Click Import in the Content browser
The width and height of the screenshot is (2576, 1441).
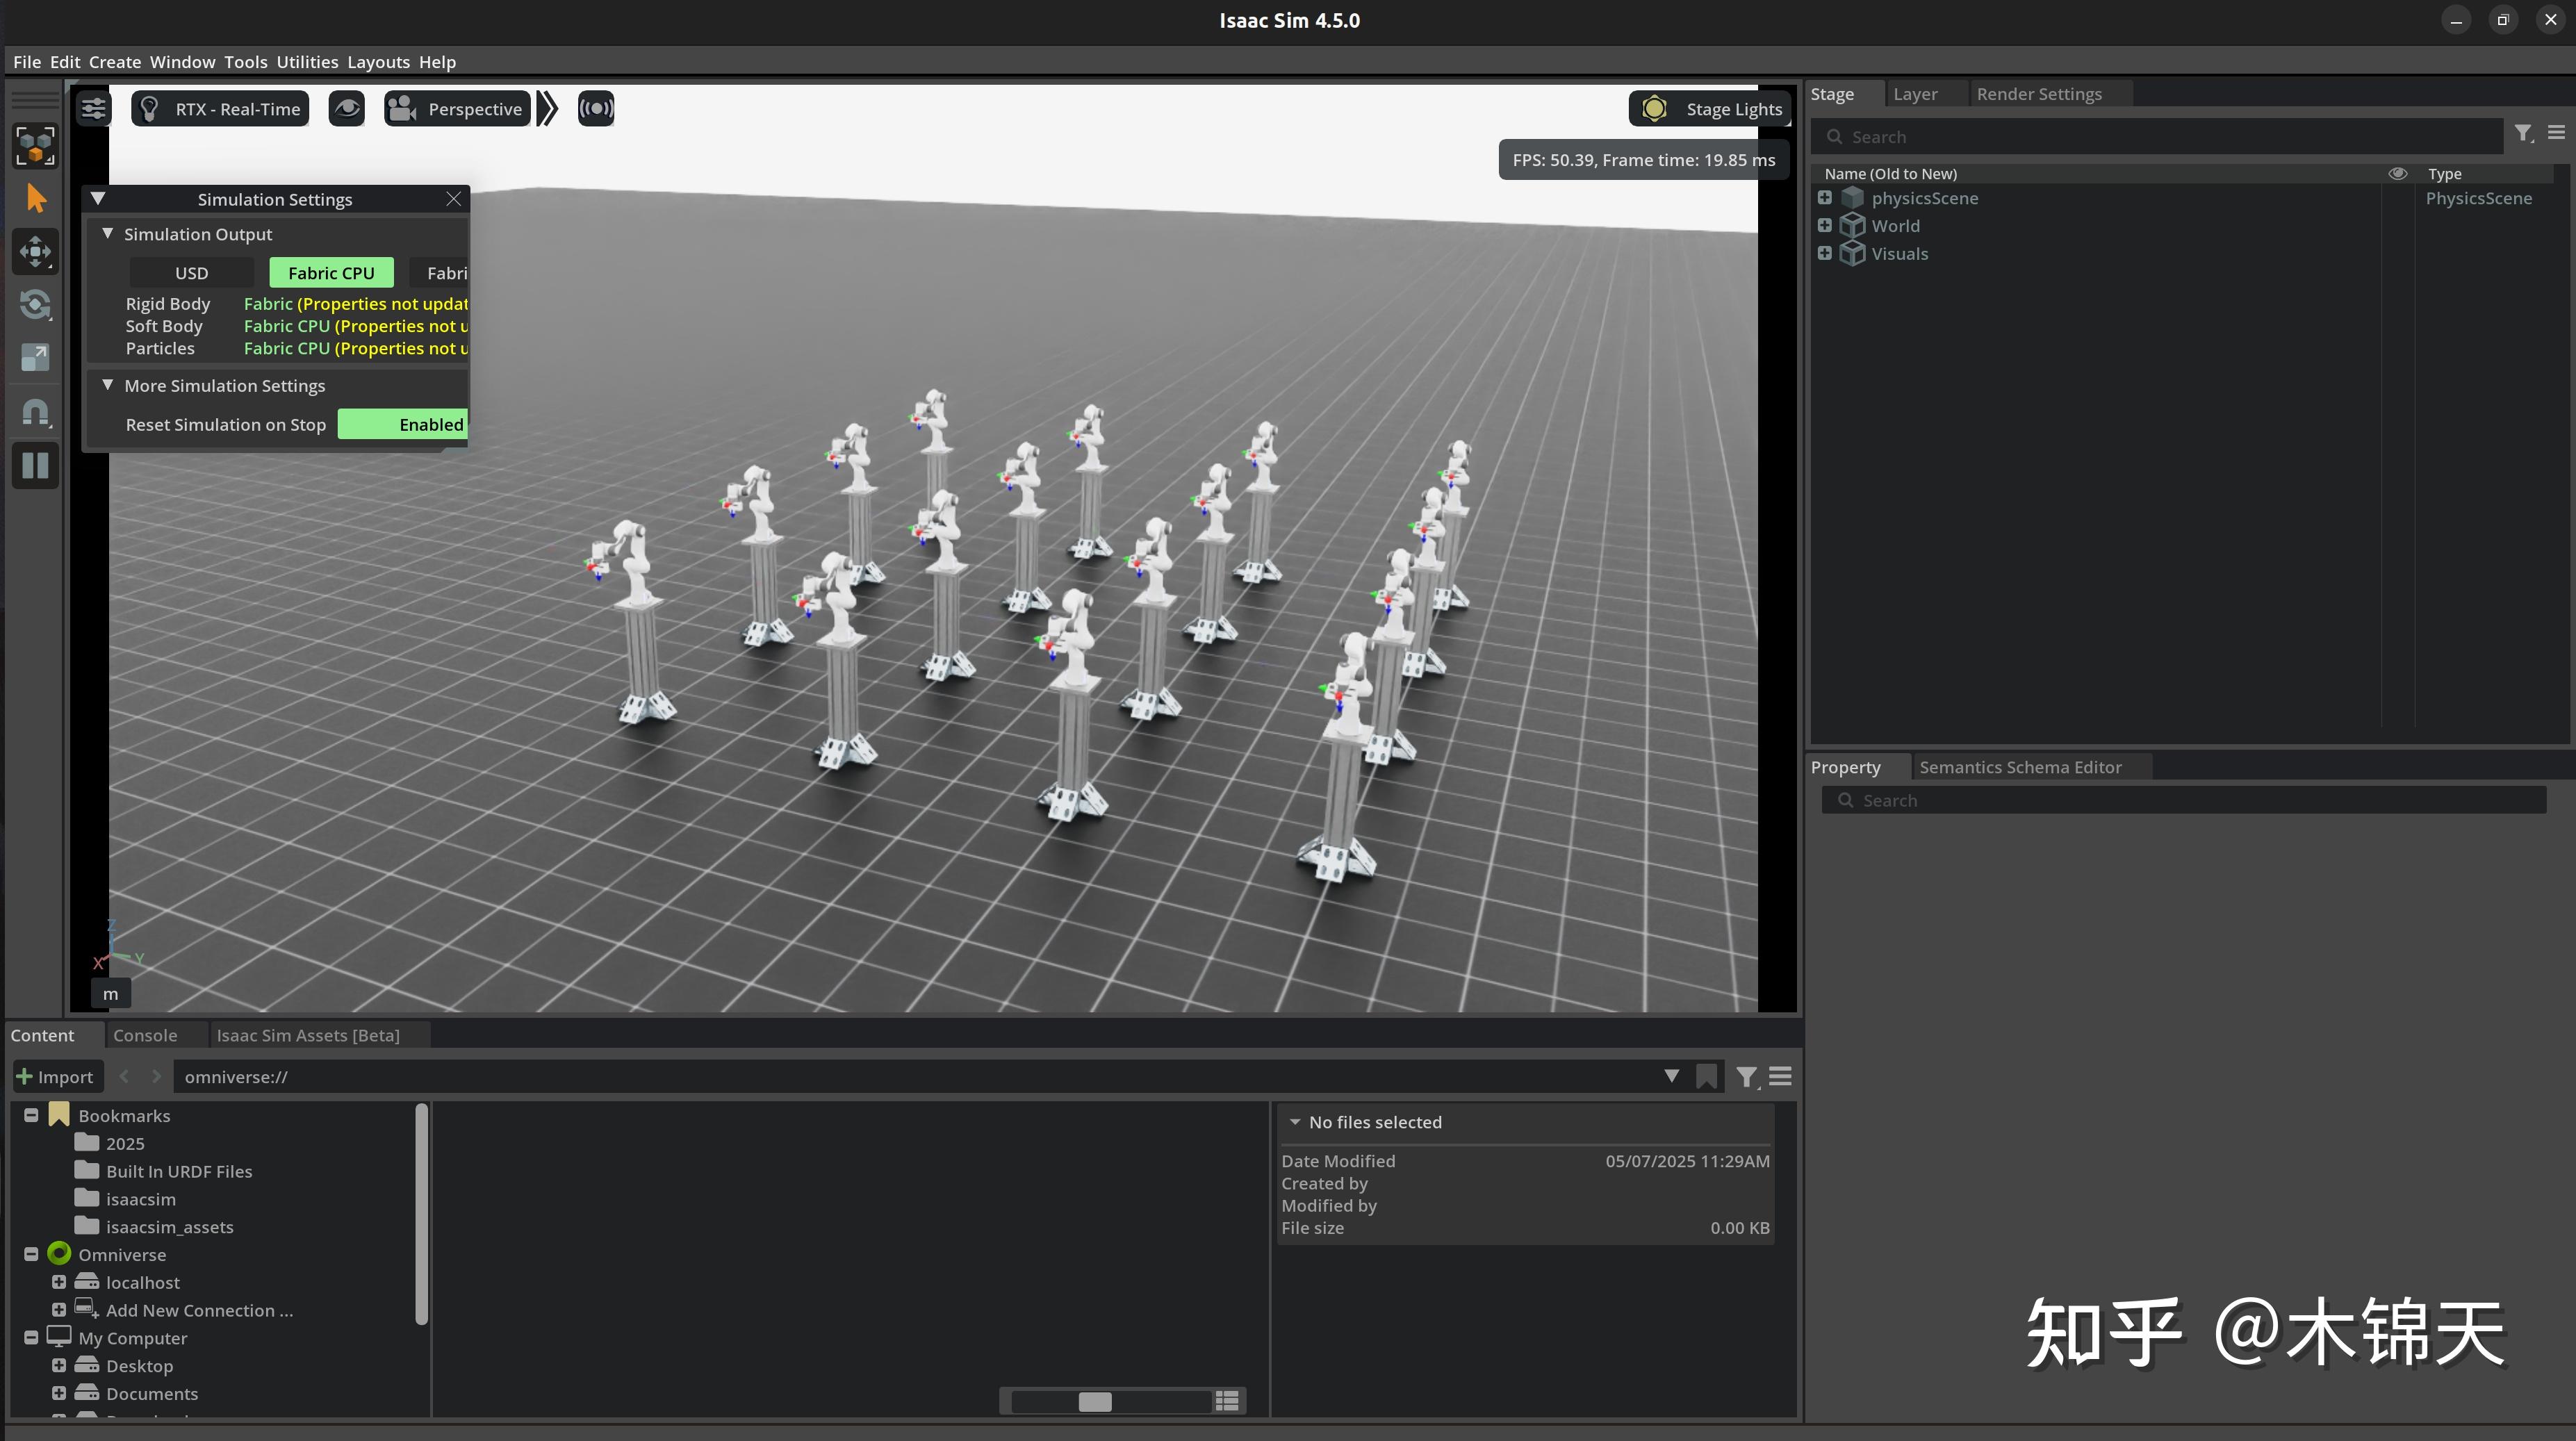(57, 1076)
